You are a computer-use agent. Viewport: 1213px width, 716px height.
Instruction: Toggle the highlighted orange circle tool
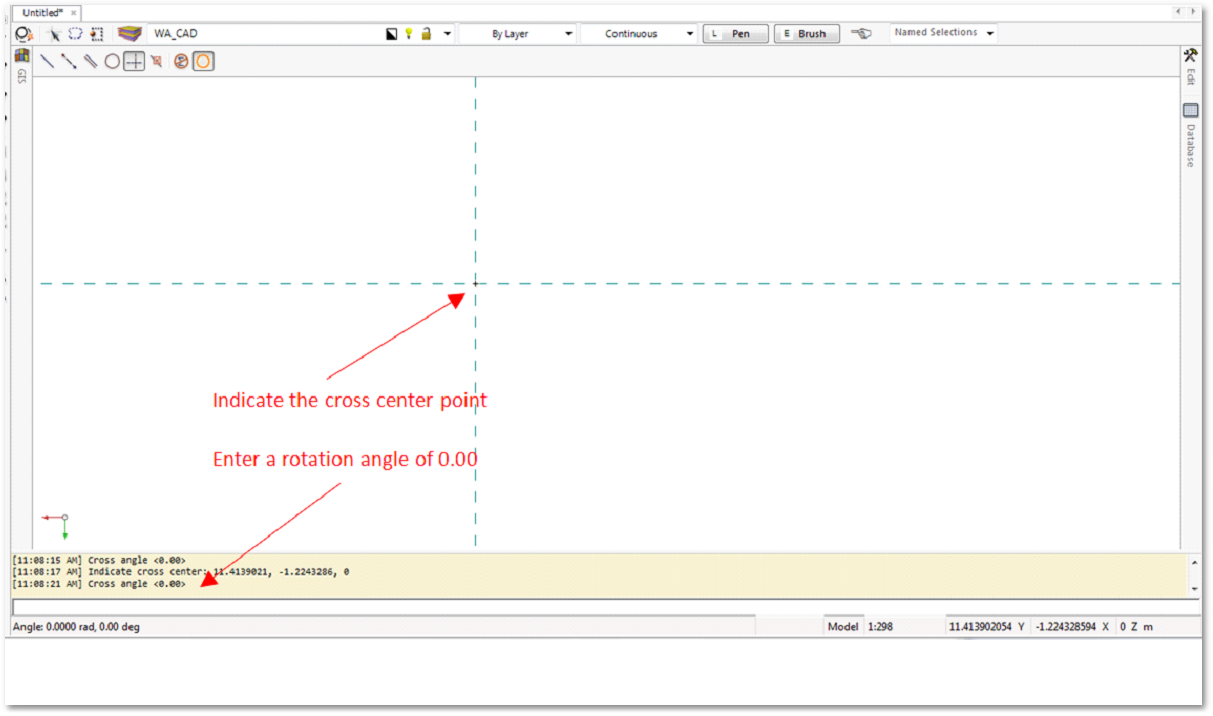[203, 61]
